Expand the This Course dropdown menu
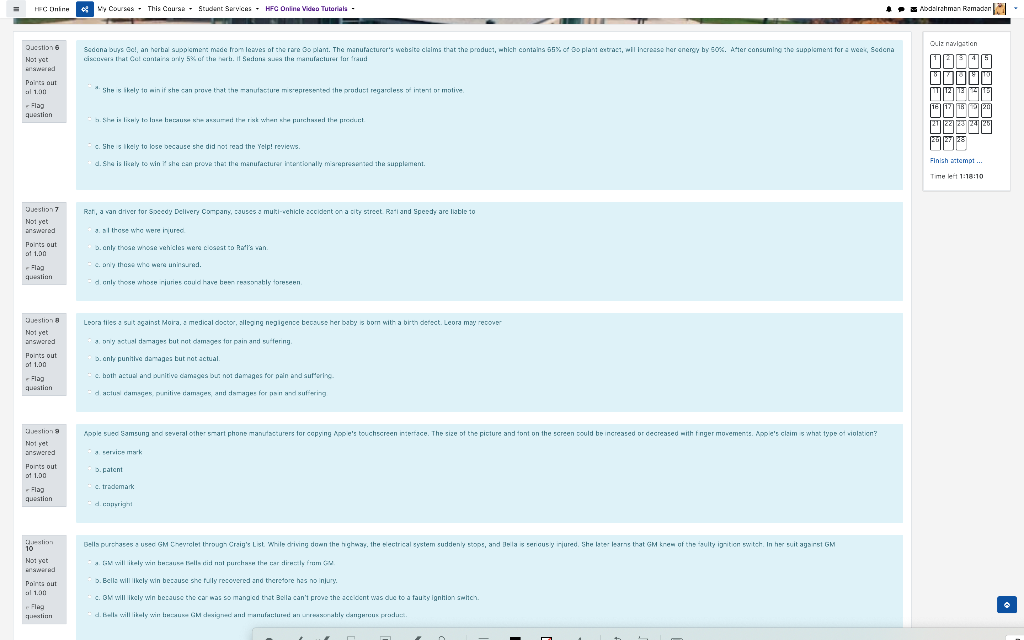 (170, 9)
